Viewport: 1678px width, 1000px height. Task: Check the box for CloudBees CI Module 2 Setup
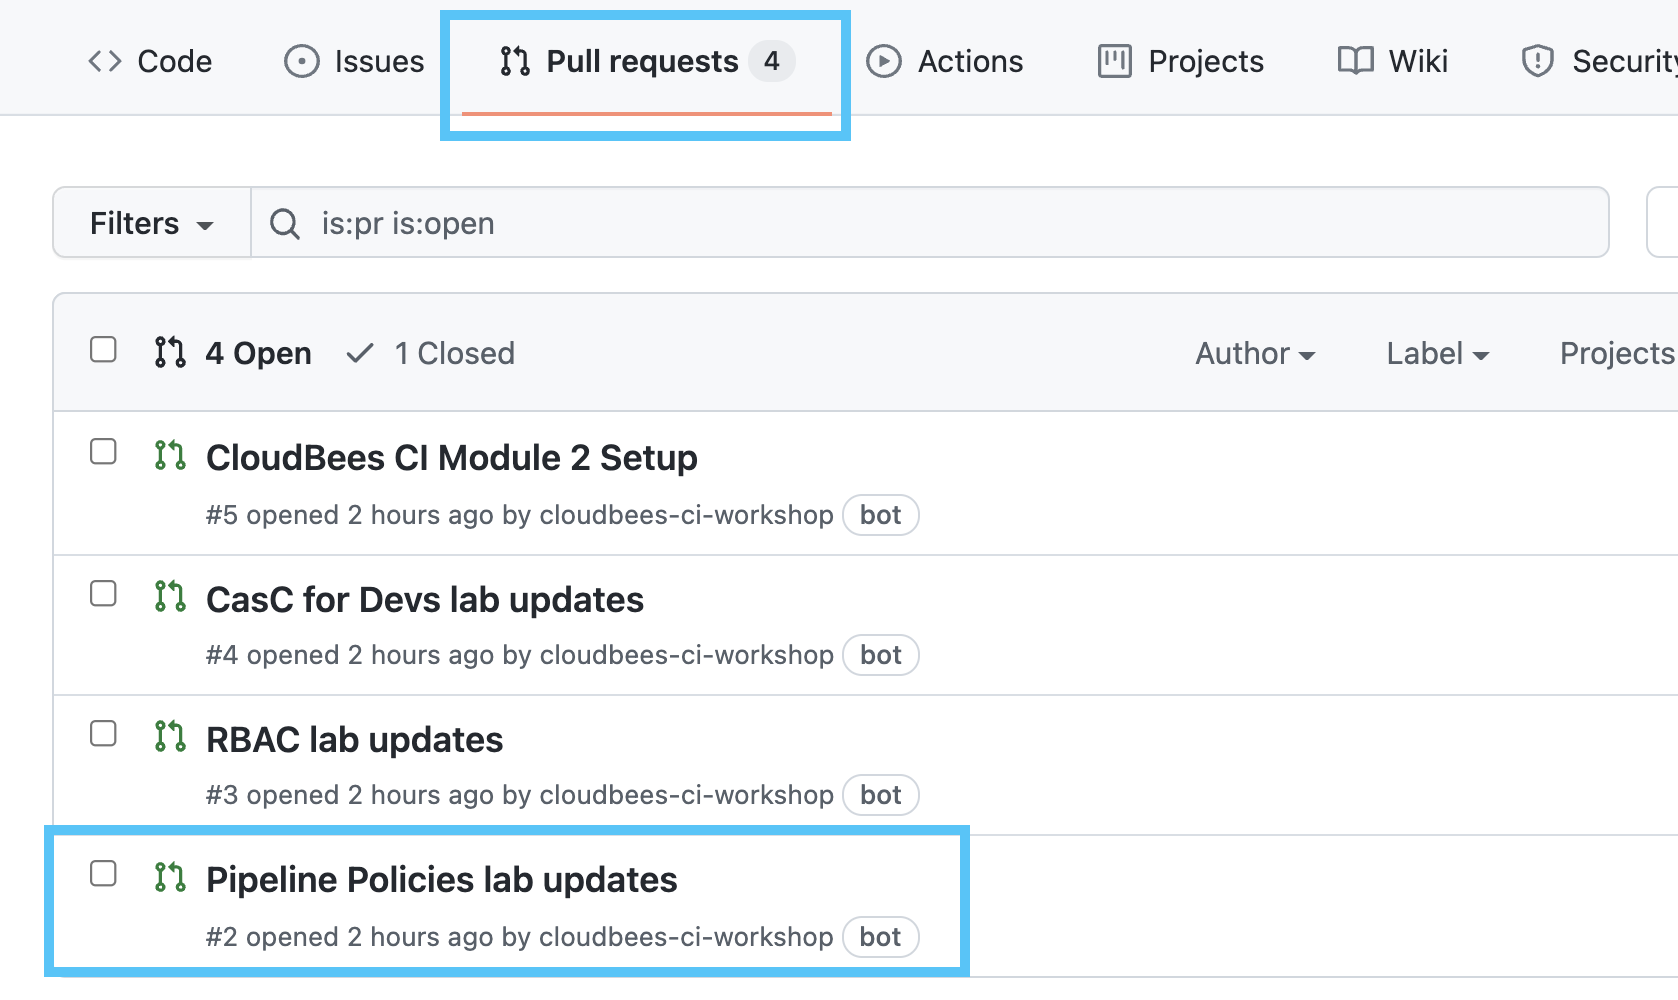tap(103, 452)
